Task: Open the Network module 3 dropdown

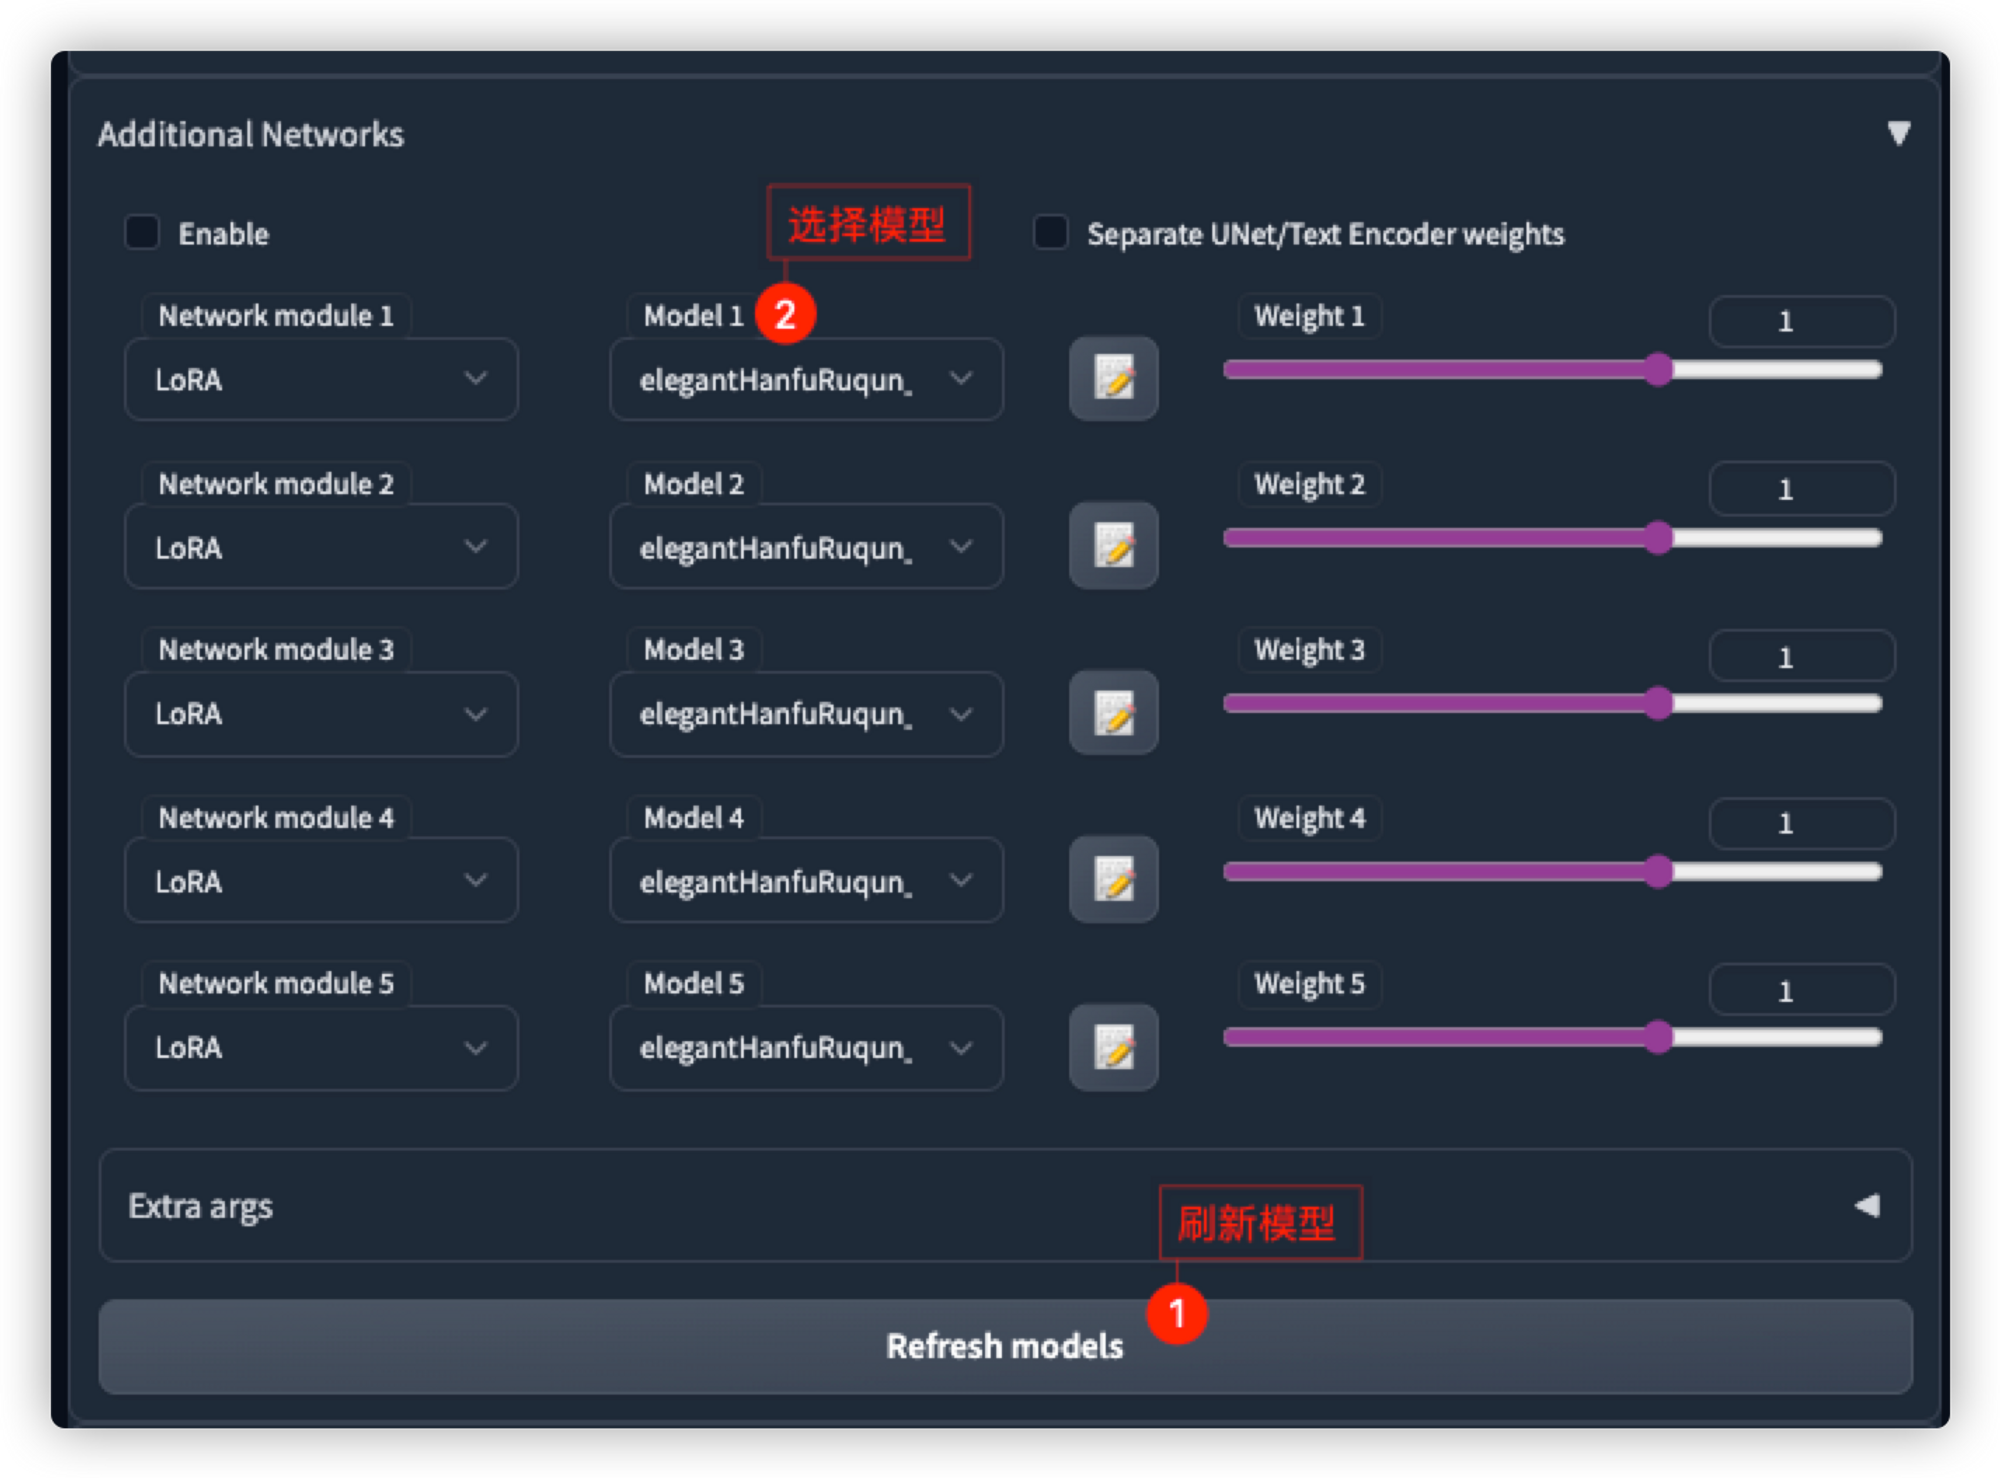Action: click(x=320, y=714)
